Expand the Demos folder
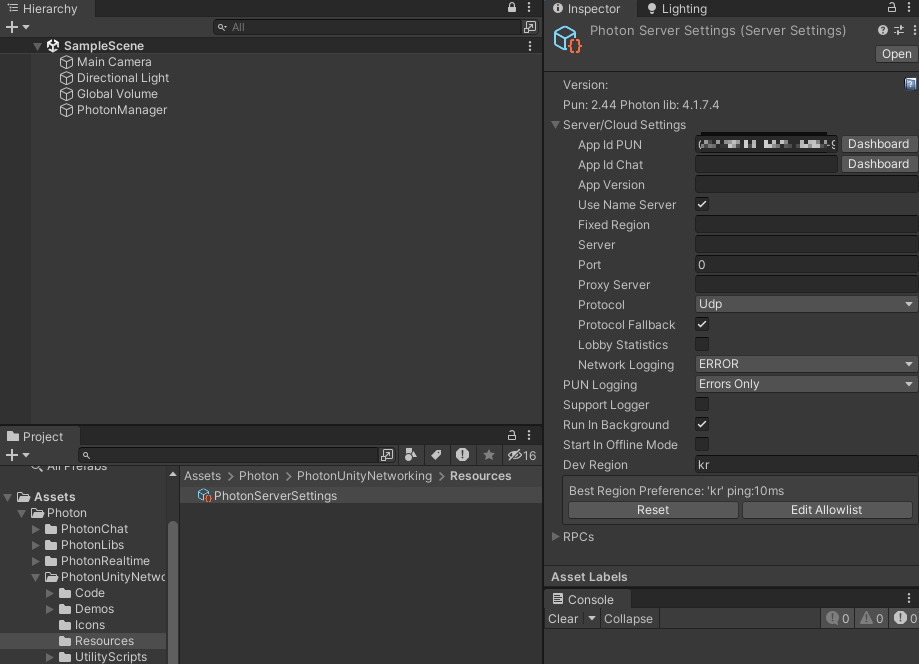Viewport: 919px width, 664px height. click(50, 609)
